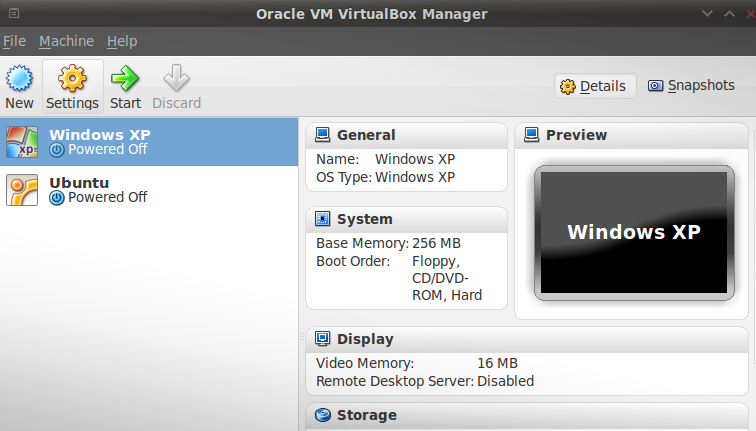This screenshot has height=431, width=756.
Task: Click Windows XP powered-off status icon
Action: [x=57, y=150]
